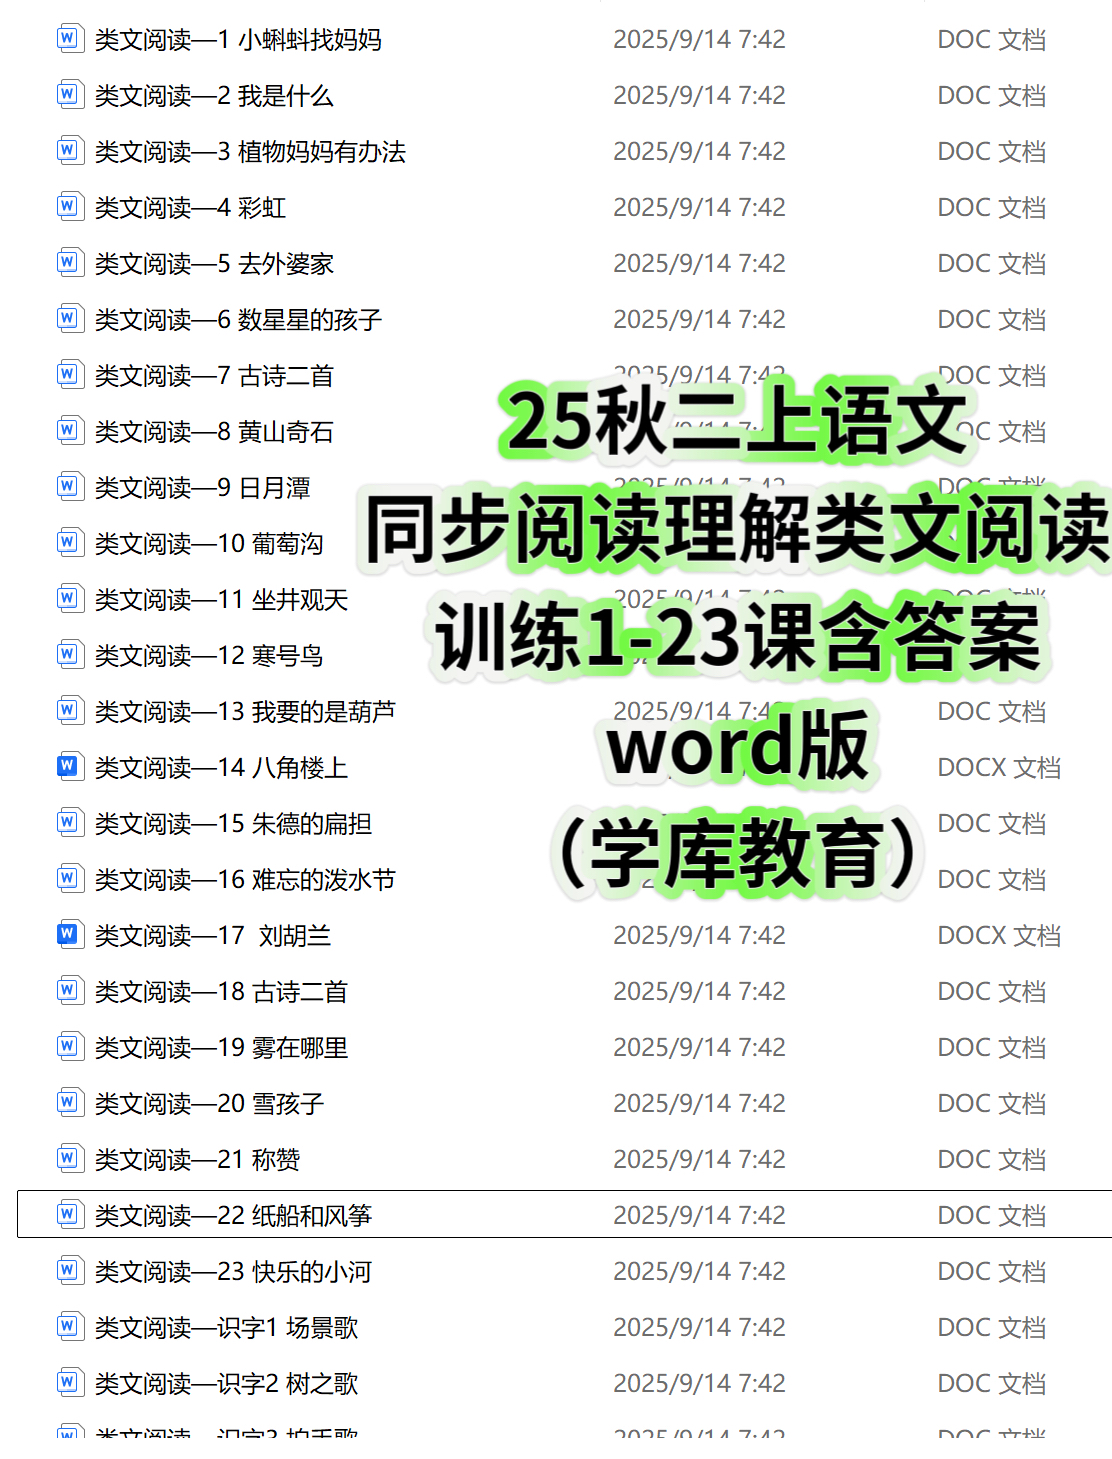Select file 类文阅读—1 小蝌蚪找妈妈
The width and height of the screenshot is (1112, 1459).
(x=238, y=40)
